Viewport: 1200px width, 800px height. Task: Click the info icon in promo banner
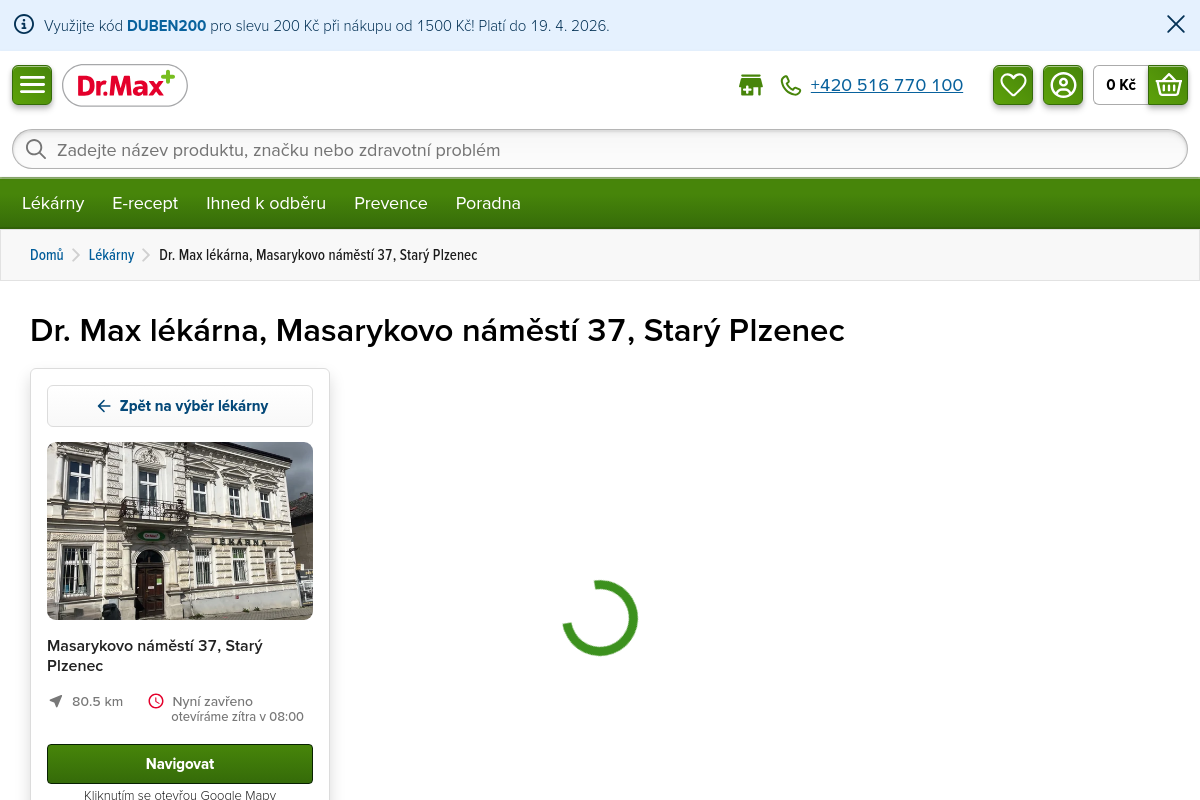[24, 25]
